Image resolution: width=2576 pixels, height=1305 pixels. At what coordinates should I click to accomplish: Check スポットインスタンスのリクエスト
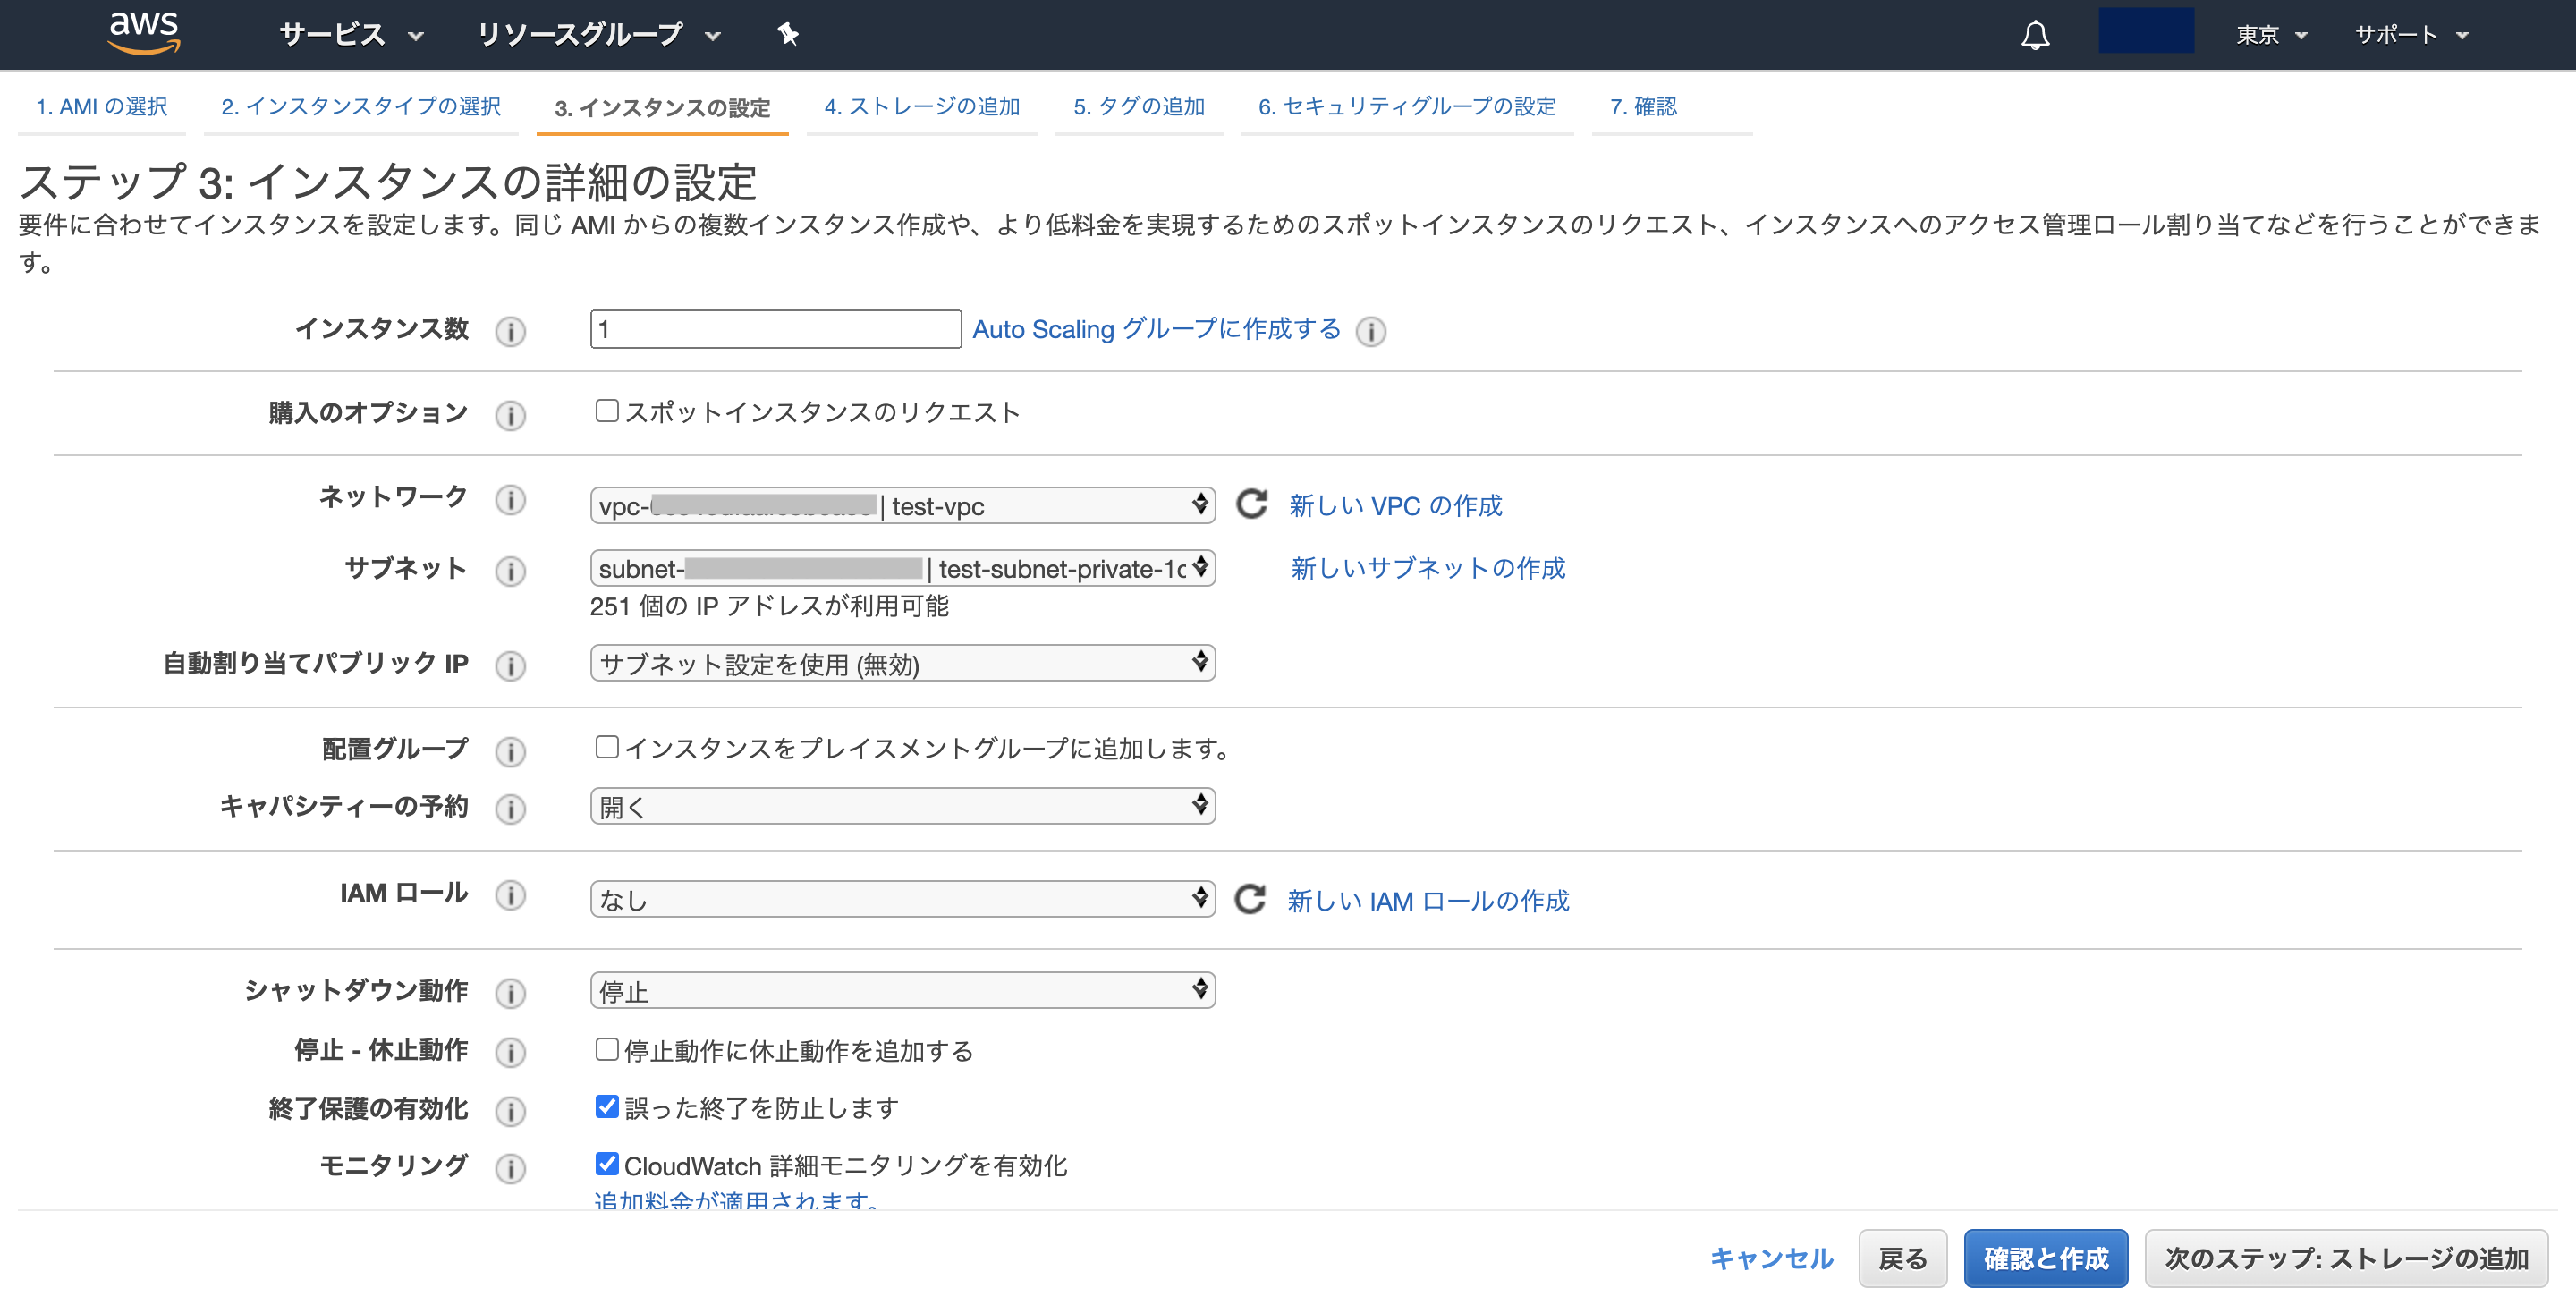tap(606, 409)
